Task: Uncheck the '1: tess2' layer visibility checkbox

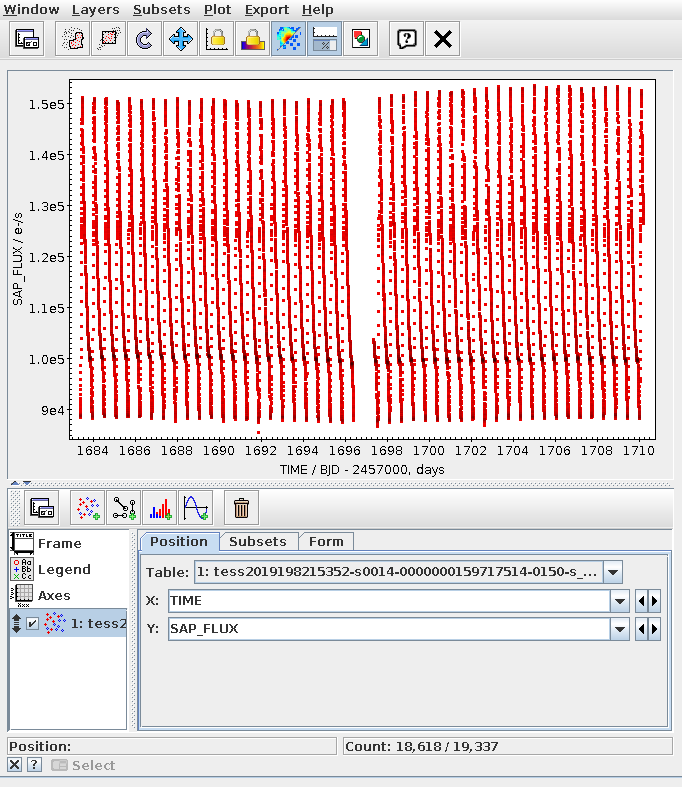Action: pyautogui.click(x=33, y=623)
